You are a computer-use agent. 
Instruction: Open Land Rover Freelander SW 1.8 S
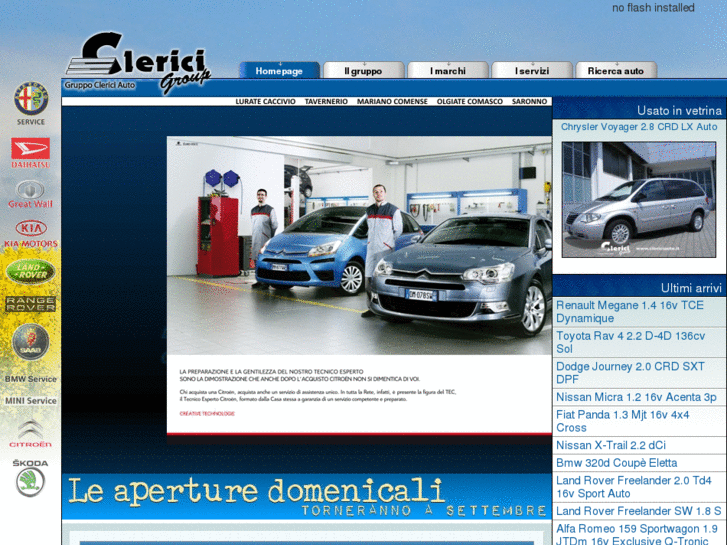click(x=638, y=511)
